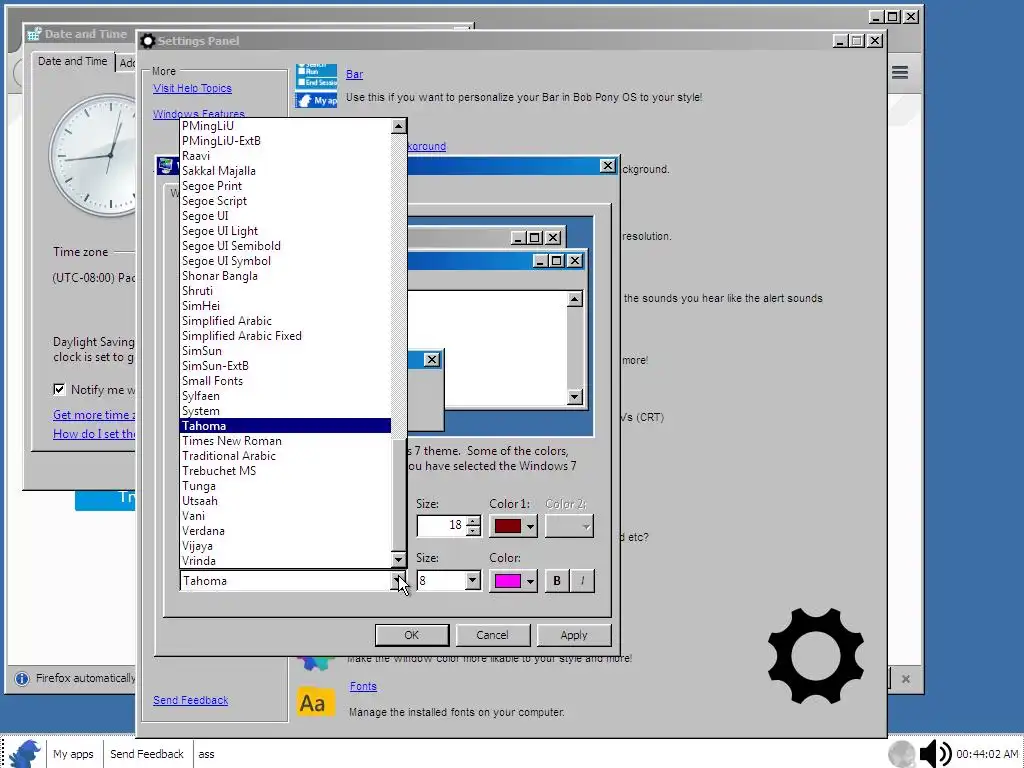Choose SimSun font in list
The width and height of the screenshot is (1024, 768).
point(285,351)
